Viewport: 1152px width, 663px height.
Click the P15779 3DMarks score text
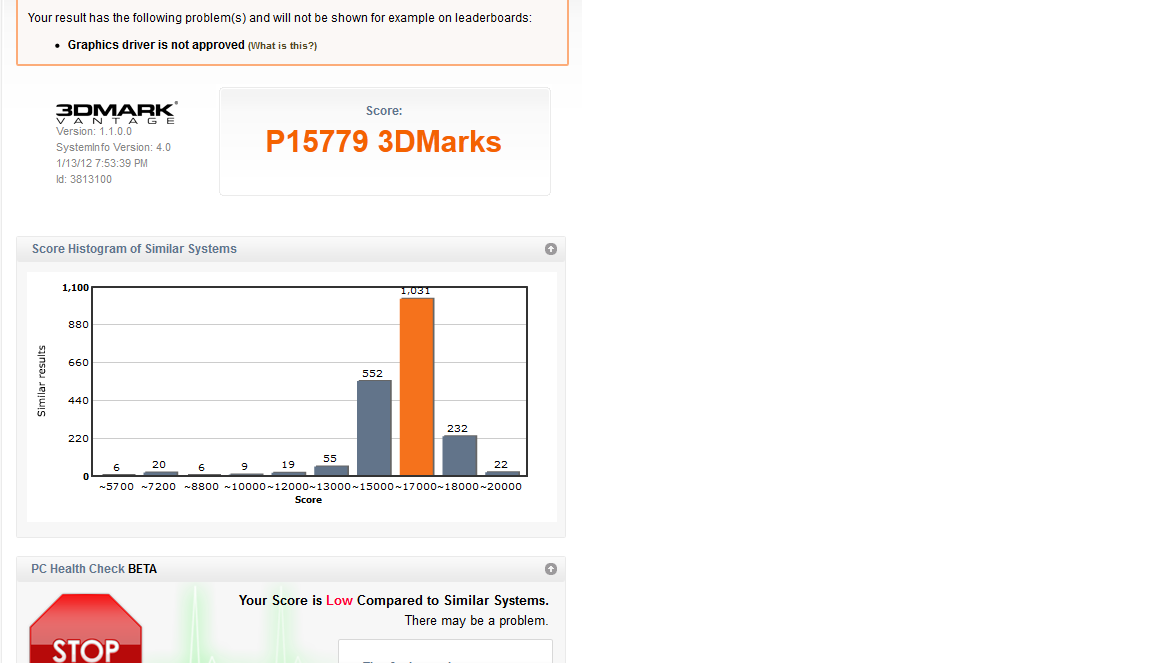[x=383, y=142]
